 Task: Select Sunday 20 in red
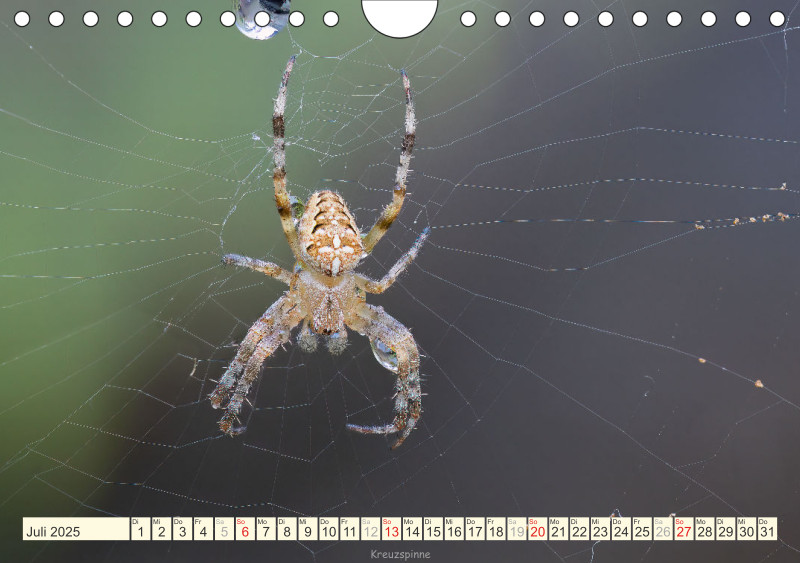coord(538,529)
